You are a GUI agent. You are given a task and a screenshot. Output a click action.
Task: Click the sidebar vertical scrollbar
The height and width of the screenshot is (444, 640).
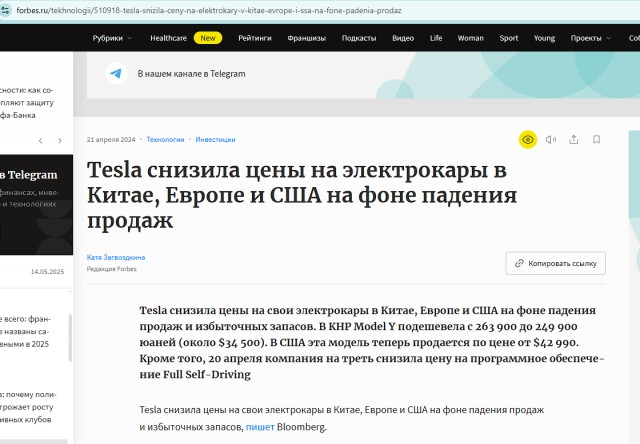[70, 338]
